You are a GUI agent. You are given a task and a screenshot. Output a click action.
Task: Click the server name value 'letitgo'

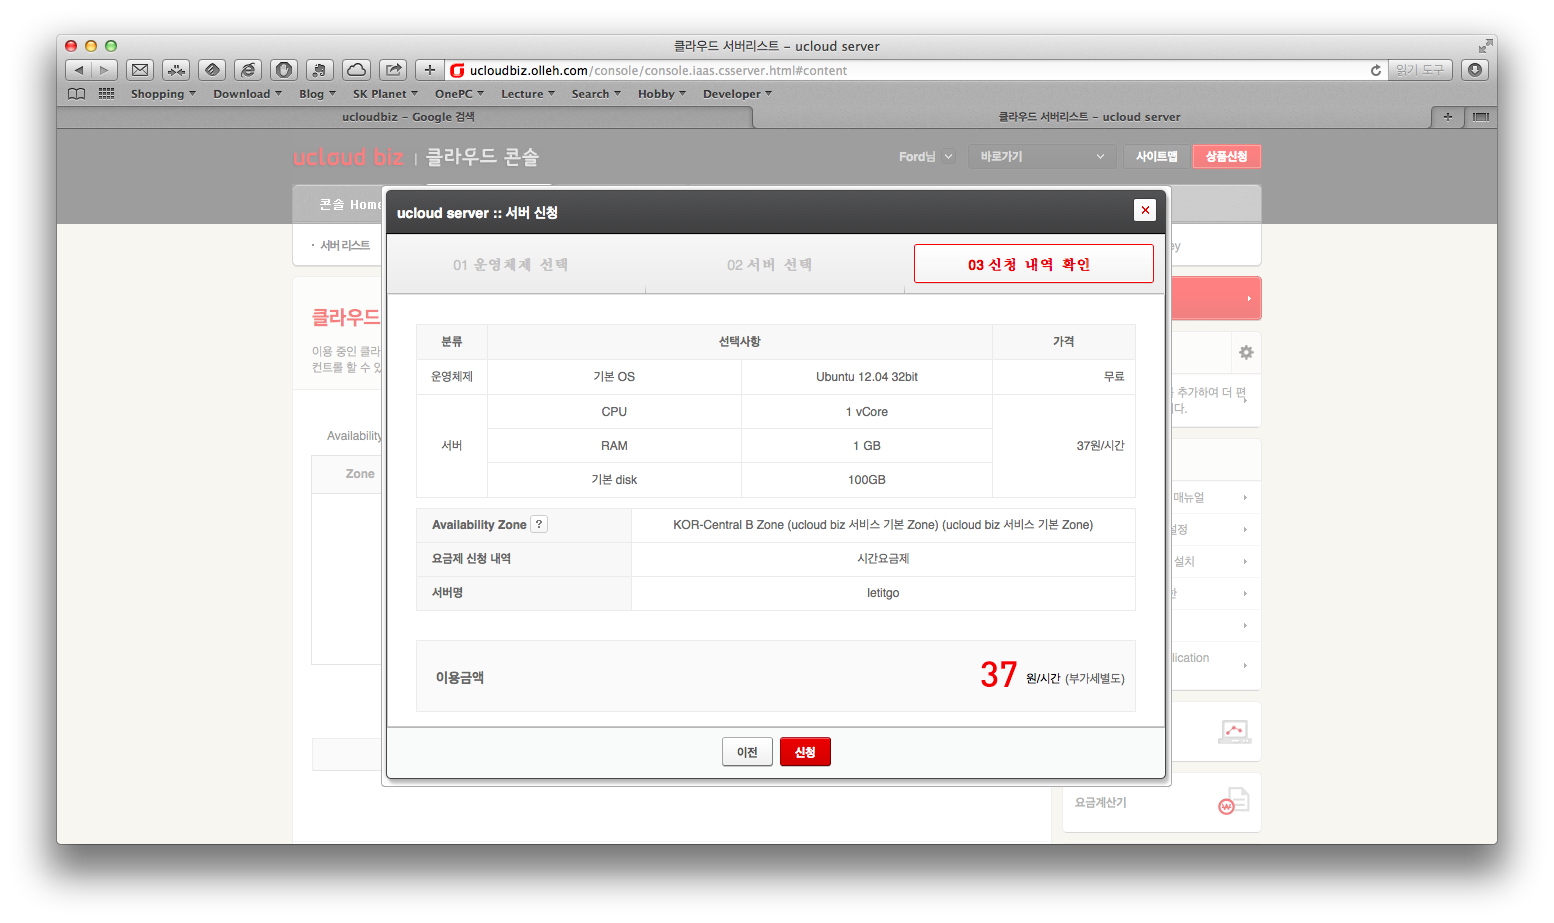tap(883, 593)
